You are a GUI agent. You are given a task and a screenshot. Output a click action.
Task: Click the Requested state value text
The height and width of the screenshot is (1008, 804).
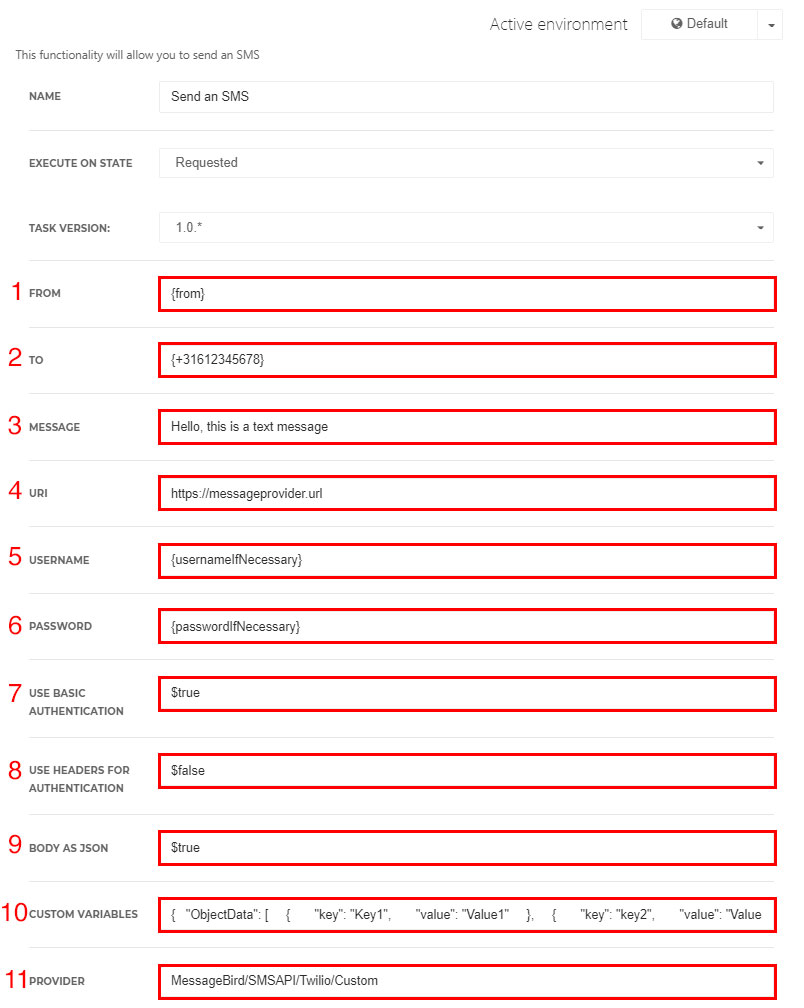[206, 163]
